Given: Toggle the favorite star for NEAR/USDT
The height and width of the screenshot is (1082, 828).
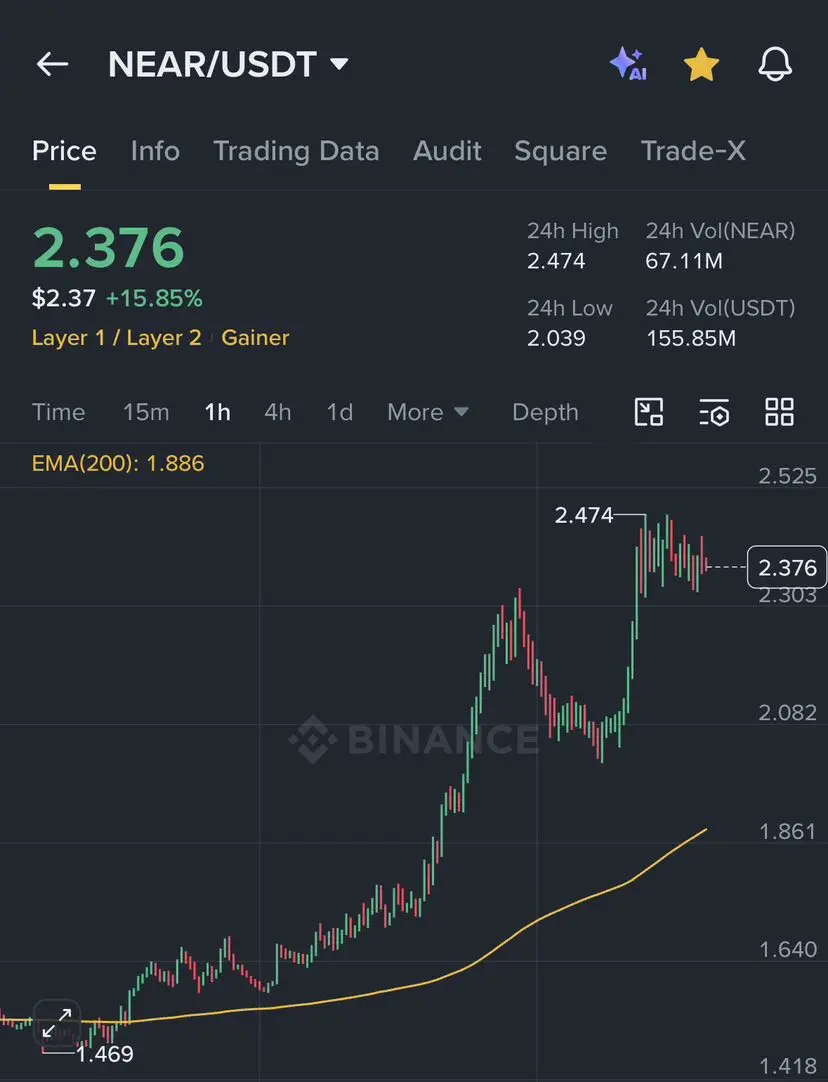Looking at the screenshot, I should (701, 64).
